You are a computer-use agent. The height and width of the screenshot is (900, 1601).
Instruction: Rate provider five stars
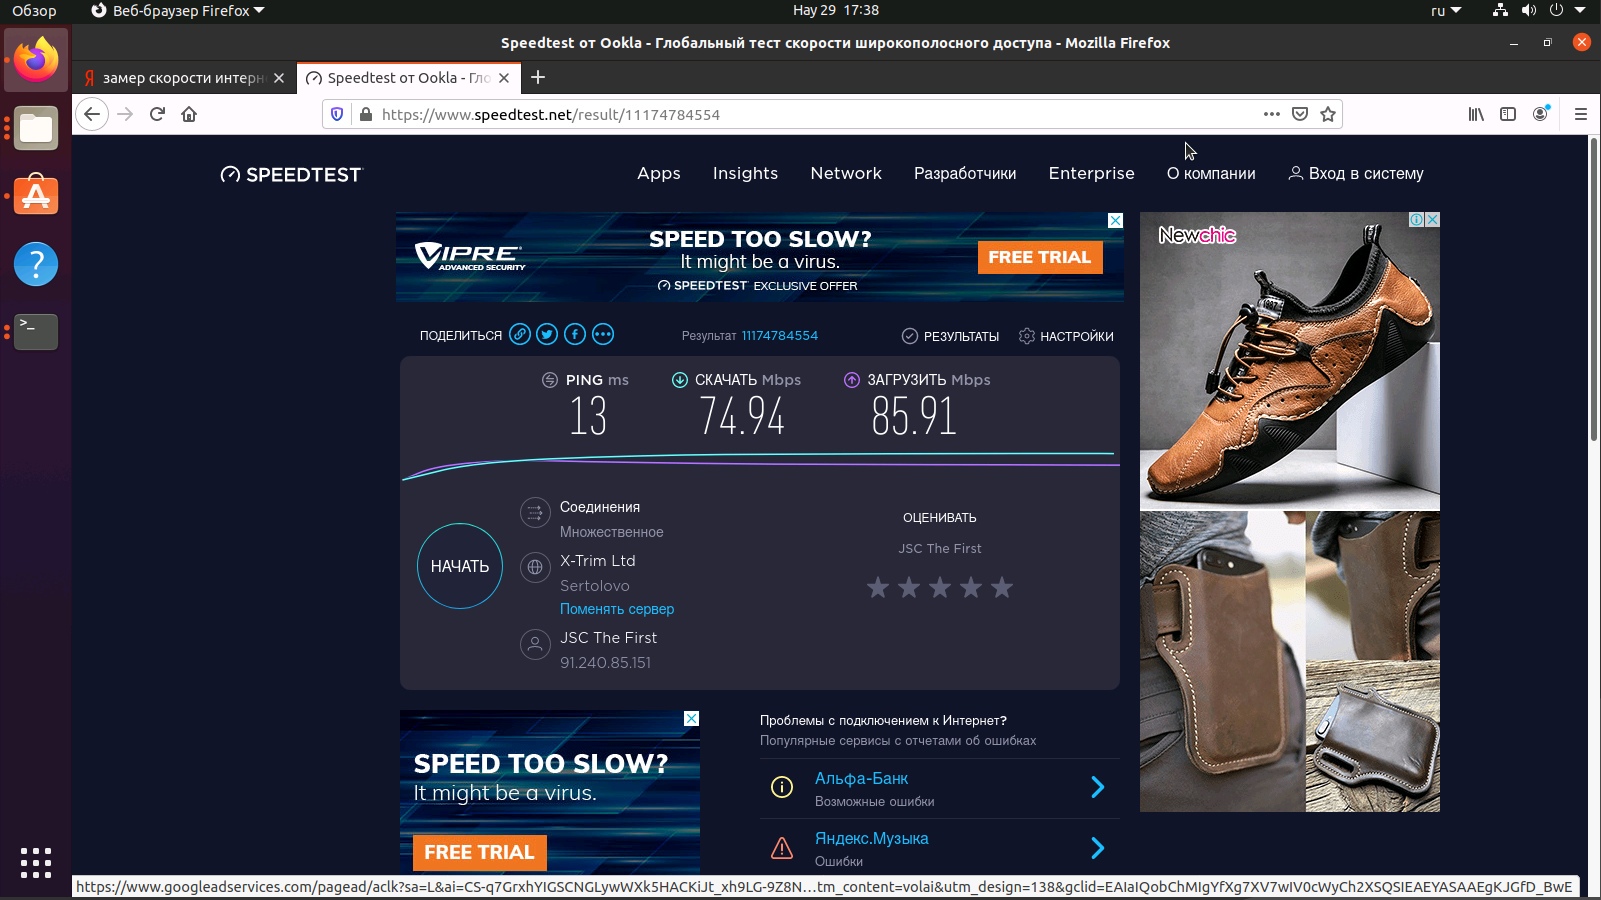(1002, 587)
